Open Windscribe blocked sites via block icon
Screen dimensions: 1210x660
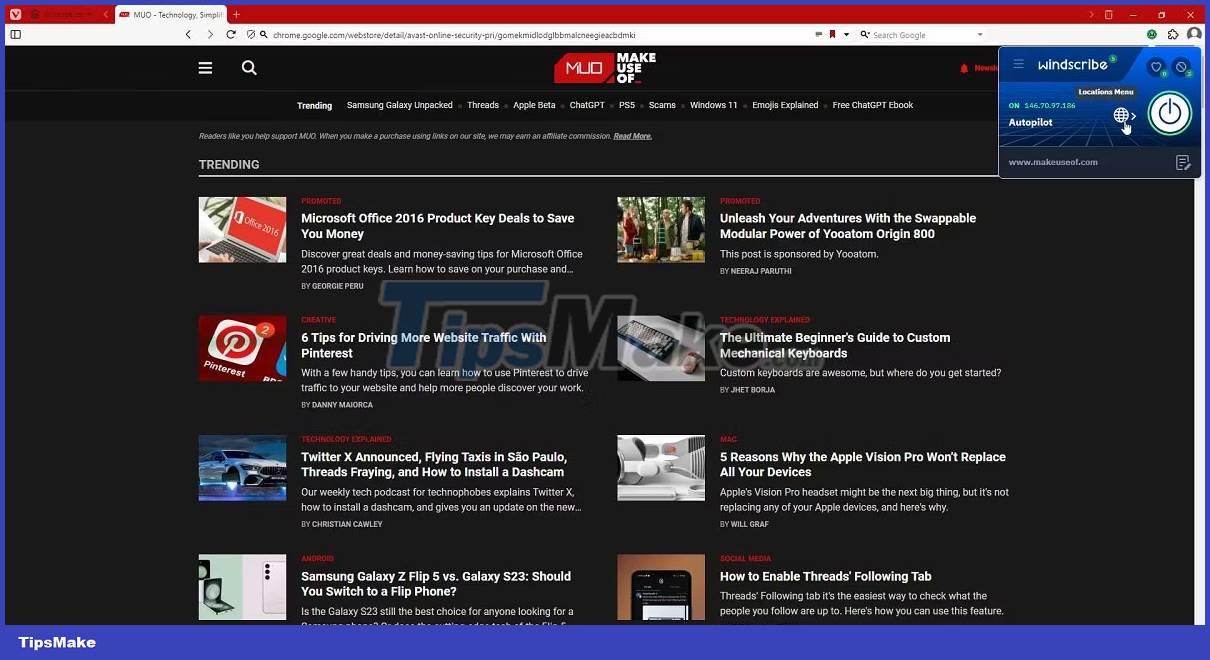tap(1182, 66)
